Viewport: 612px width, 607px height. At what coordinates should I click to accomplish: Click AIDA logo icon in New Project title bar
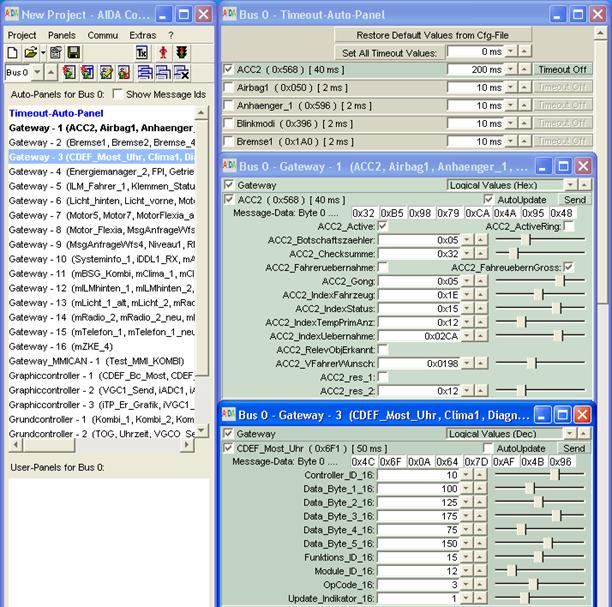click(12, 14)
